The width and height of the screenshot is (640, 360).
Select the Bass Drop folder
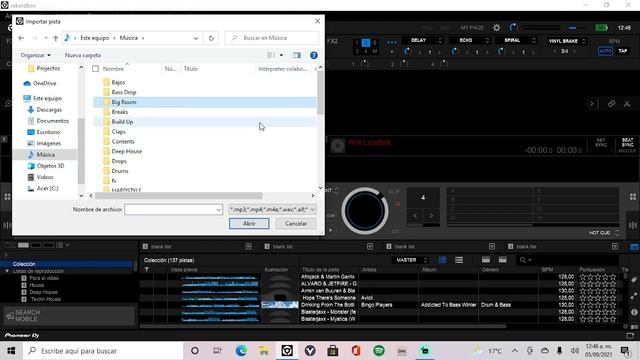(124, 92)
